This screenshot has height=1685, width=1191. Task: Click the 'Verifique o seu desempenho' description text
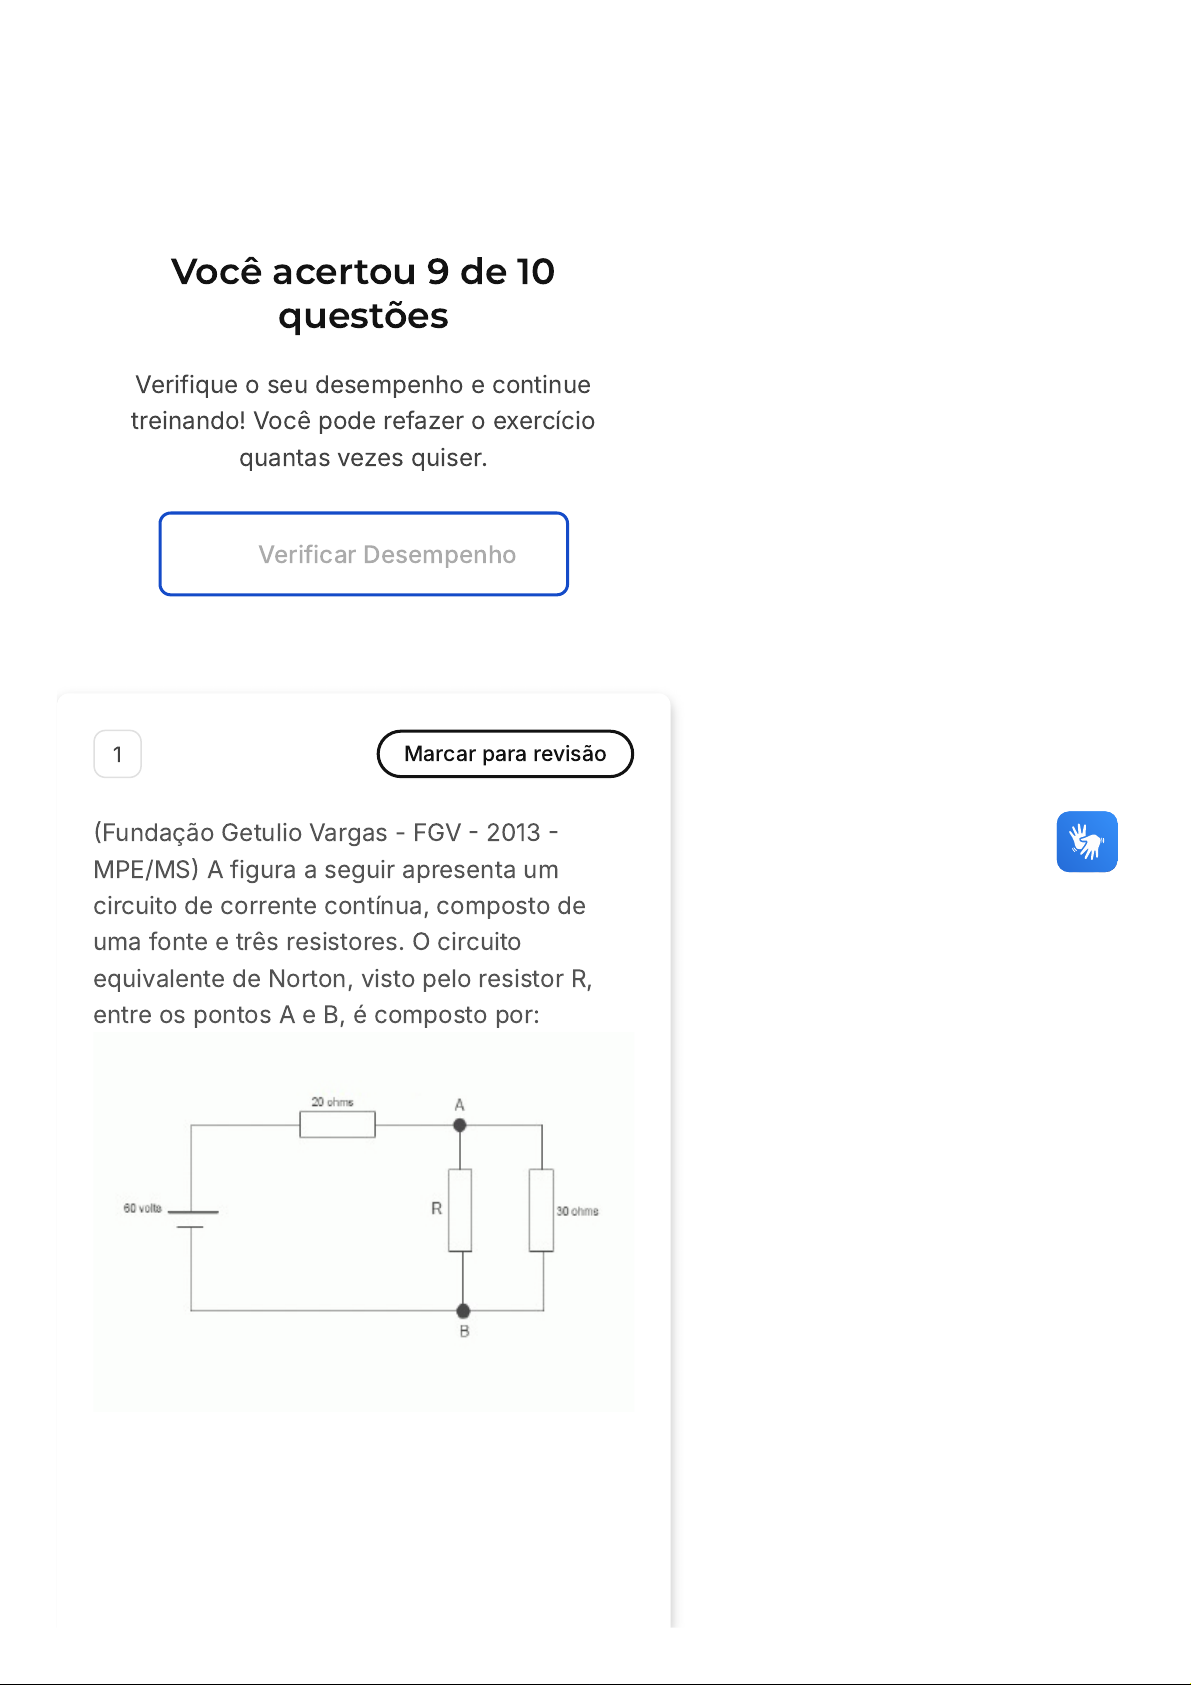click(363, 421)
